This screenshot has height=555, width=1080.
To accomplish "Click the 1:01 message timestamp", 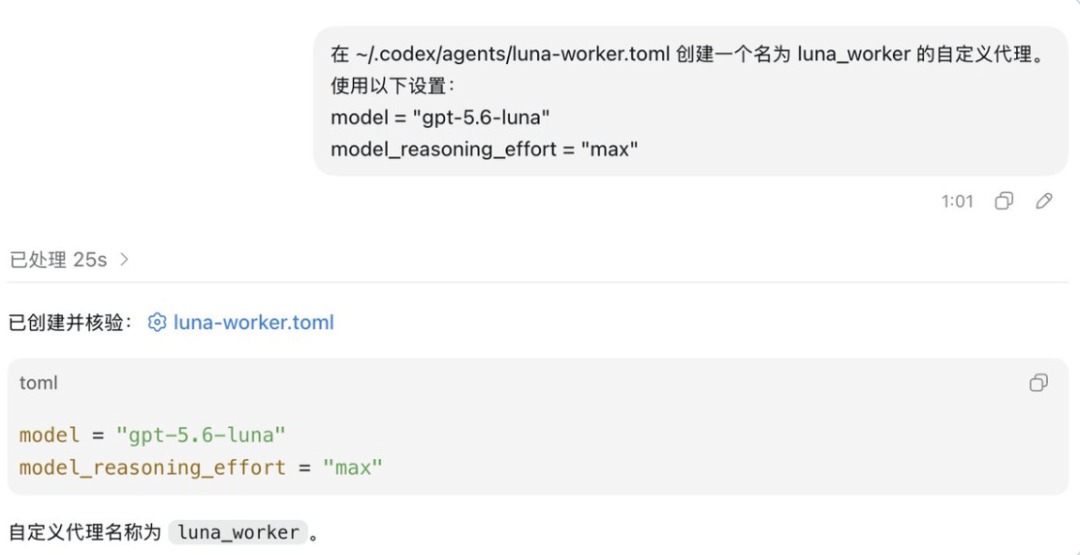I will tap(957, 202).
